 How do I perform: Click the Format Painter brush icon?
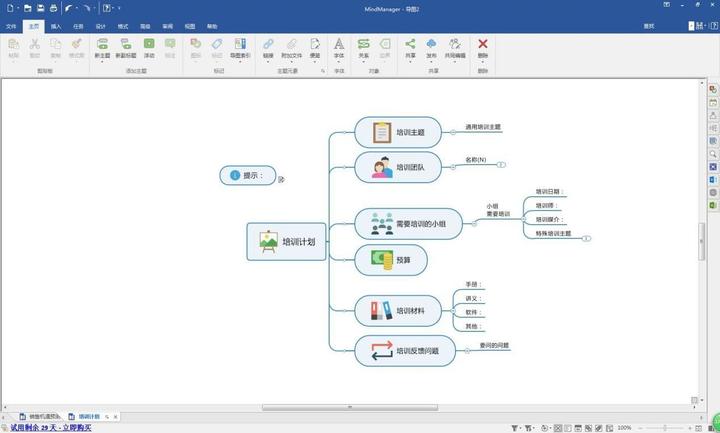point(76,44)
